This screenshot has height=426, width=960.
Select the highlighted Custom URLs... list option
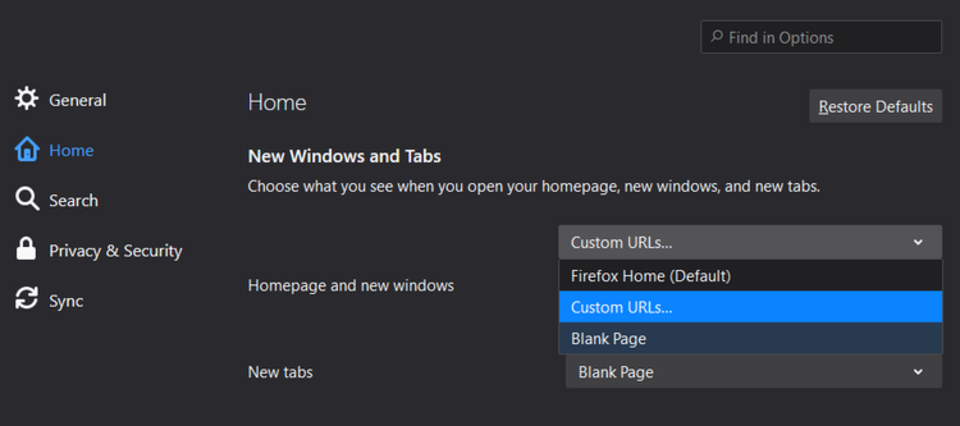pos(750,307)
